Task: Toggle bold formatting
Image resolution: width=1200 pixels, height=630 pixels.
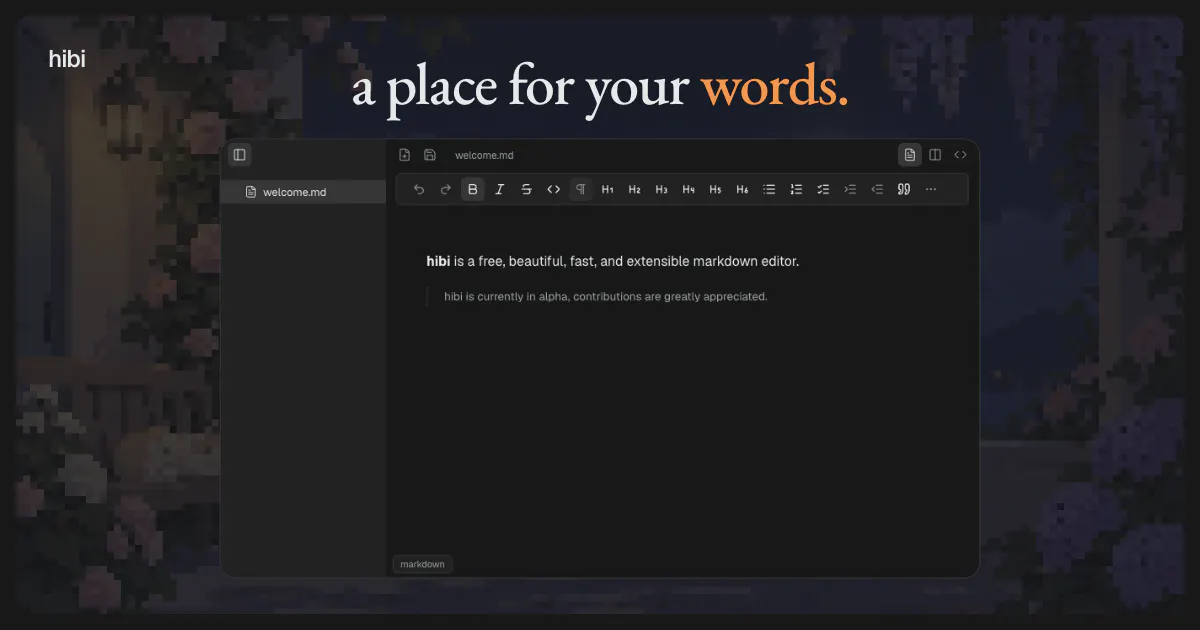Action: (x=473, y=189)
